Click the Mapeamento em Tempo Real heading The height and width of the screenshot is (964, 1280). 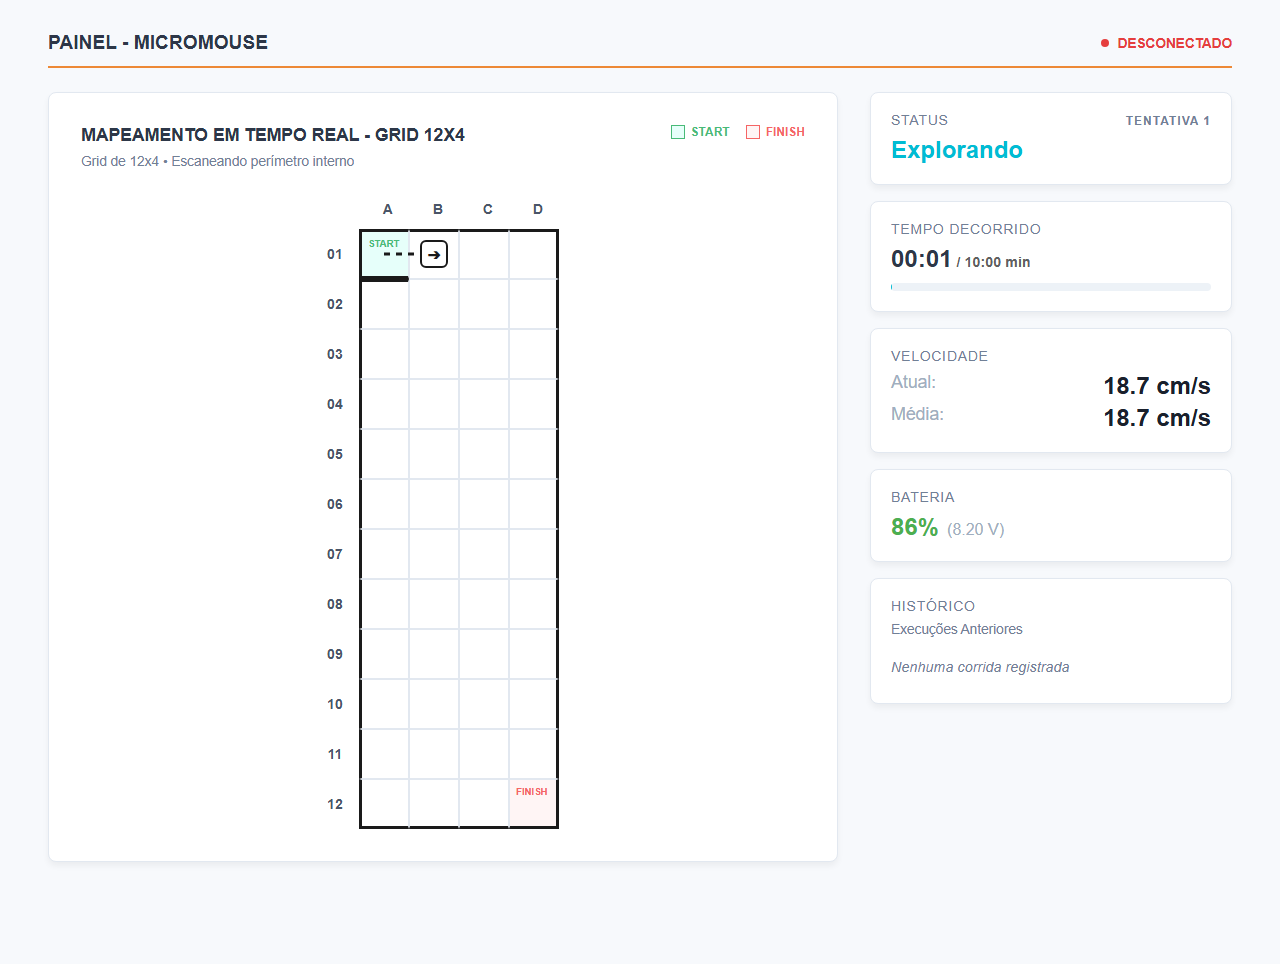273,135
